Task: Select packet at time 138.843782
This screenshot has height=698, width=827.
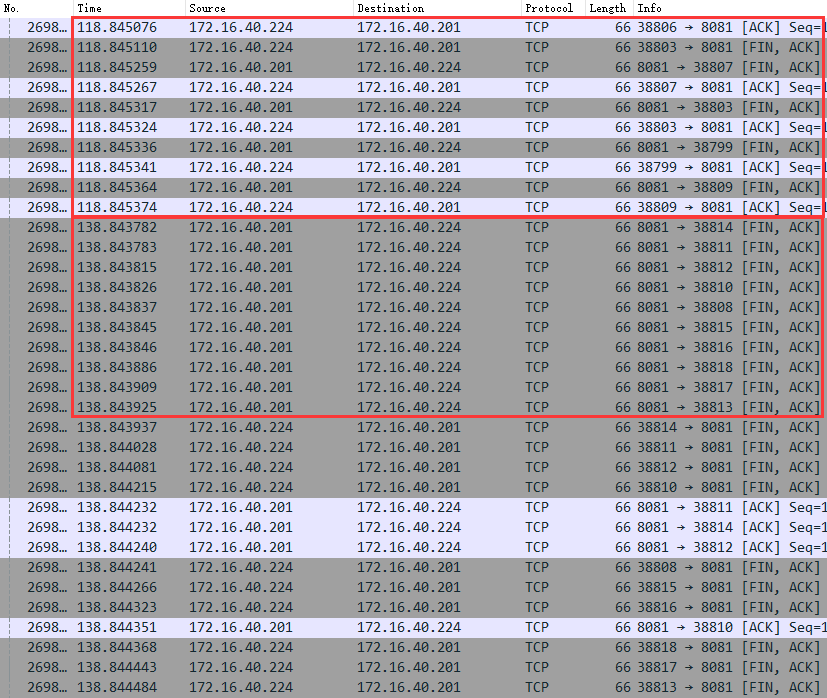Action: tap(414, 227)
